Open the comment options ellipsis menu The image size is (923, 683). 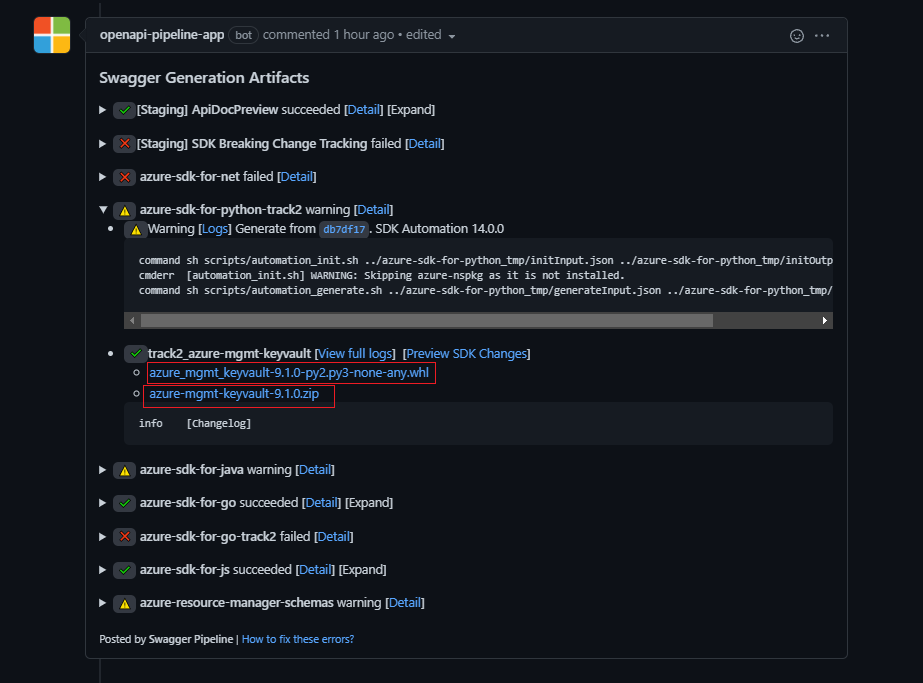click(822, 36)
